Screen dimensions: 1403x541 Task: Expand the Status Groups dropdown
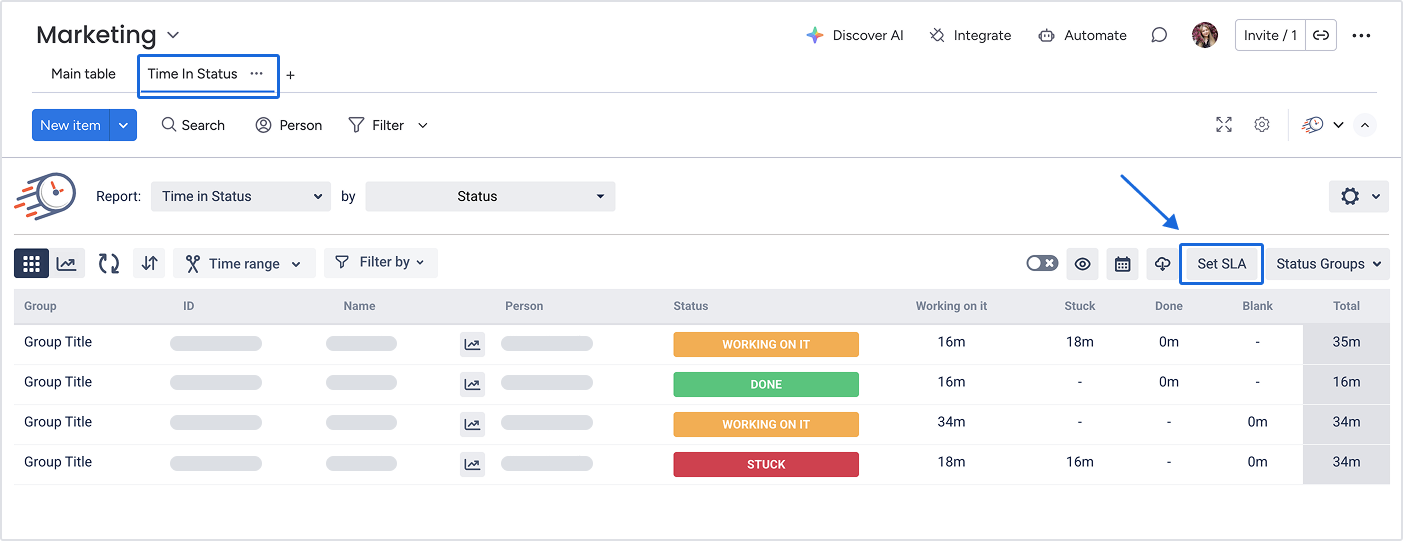coord(1328,264)
